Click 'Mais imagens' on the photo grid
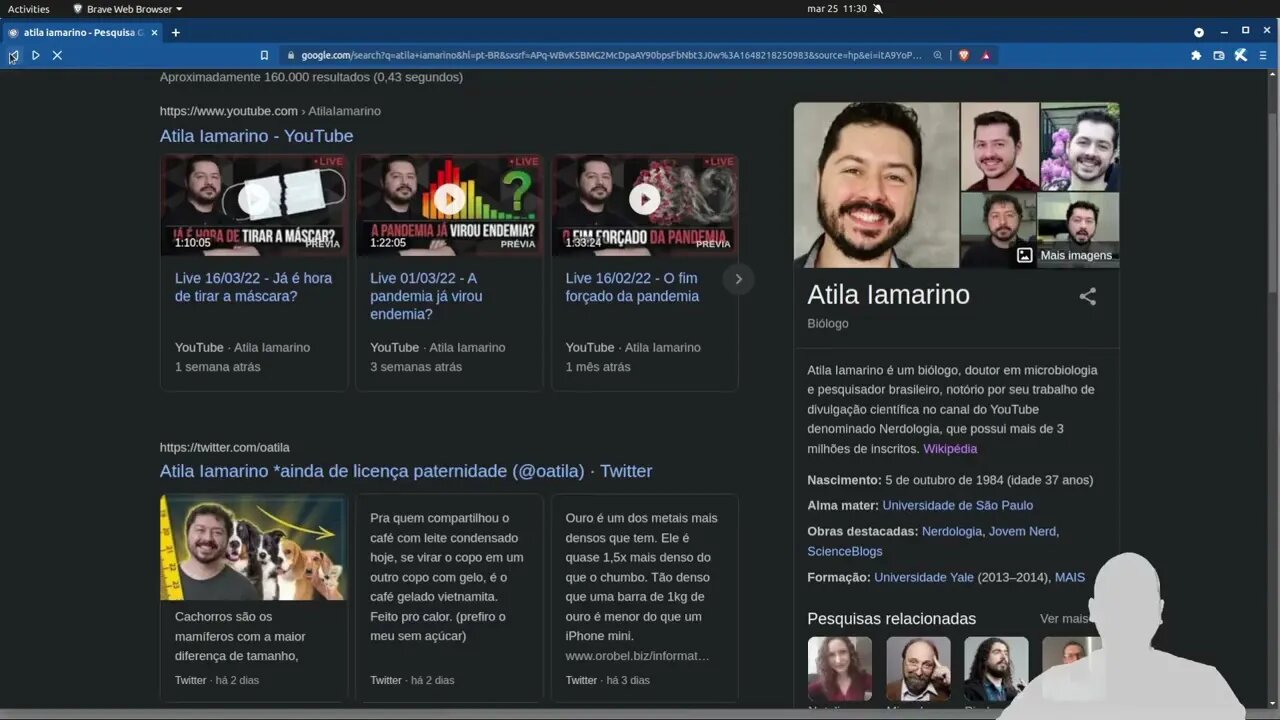Image resolution: width=1280 pixels, height=720 pixels. click(x=1064, y=255)
